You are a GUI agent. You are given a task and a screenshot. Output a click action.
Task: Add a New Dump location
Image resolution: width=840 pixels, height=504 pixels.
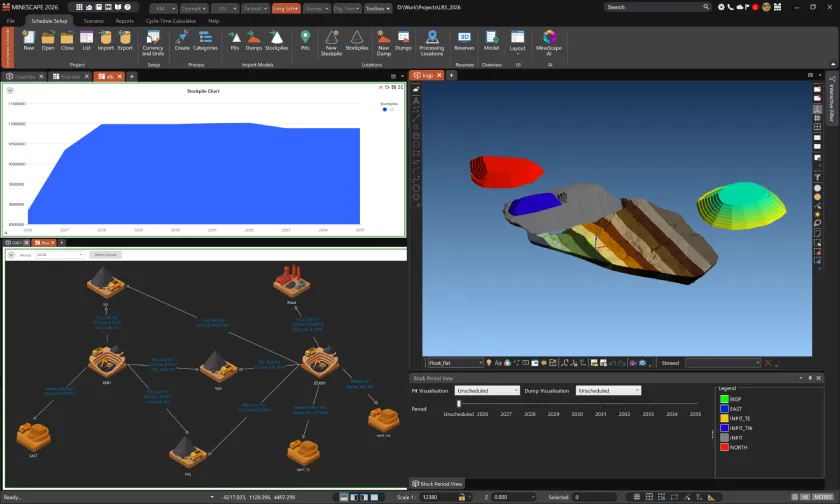(x=384, y=43)
